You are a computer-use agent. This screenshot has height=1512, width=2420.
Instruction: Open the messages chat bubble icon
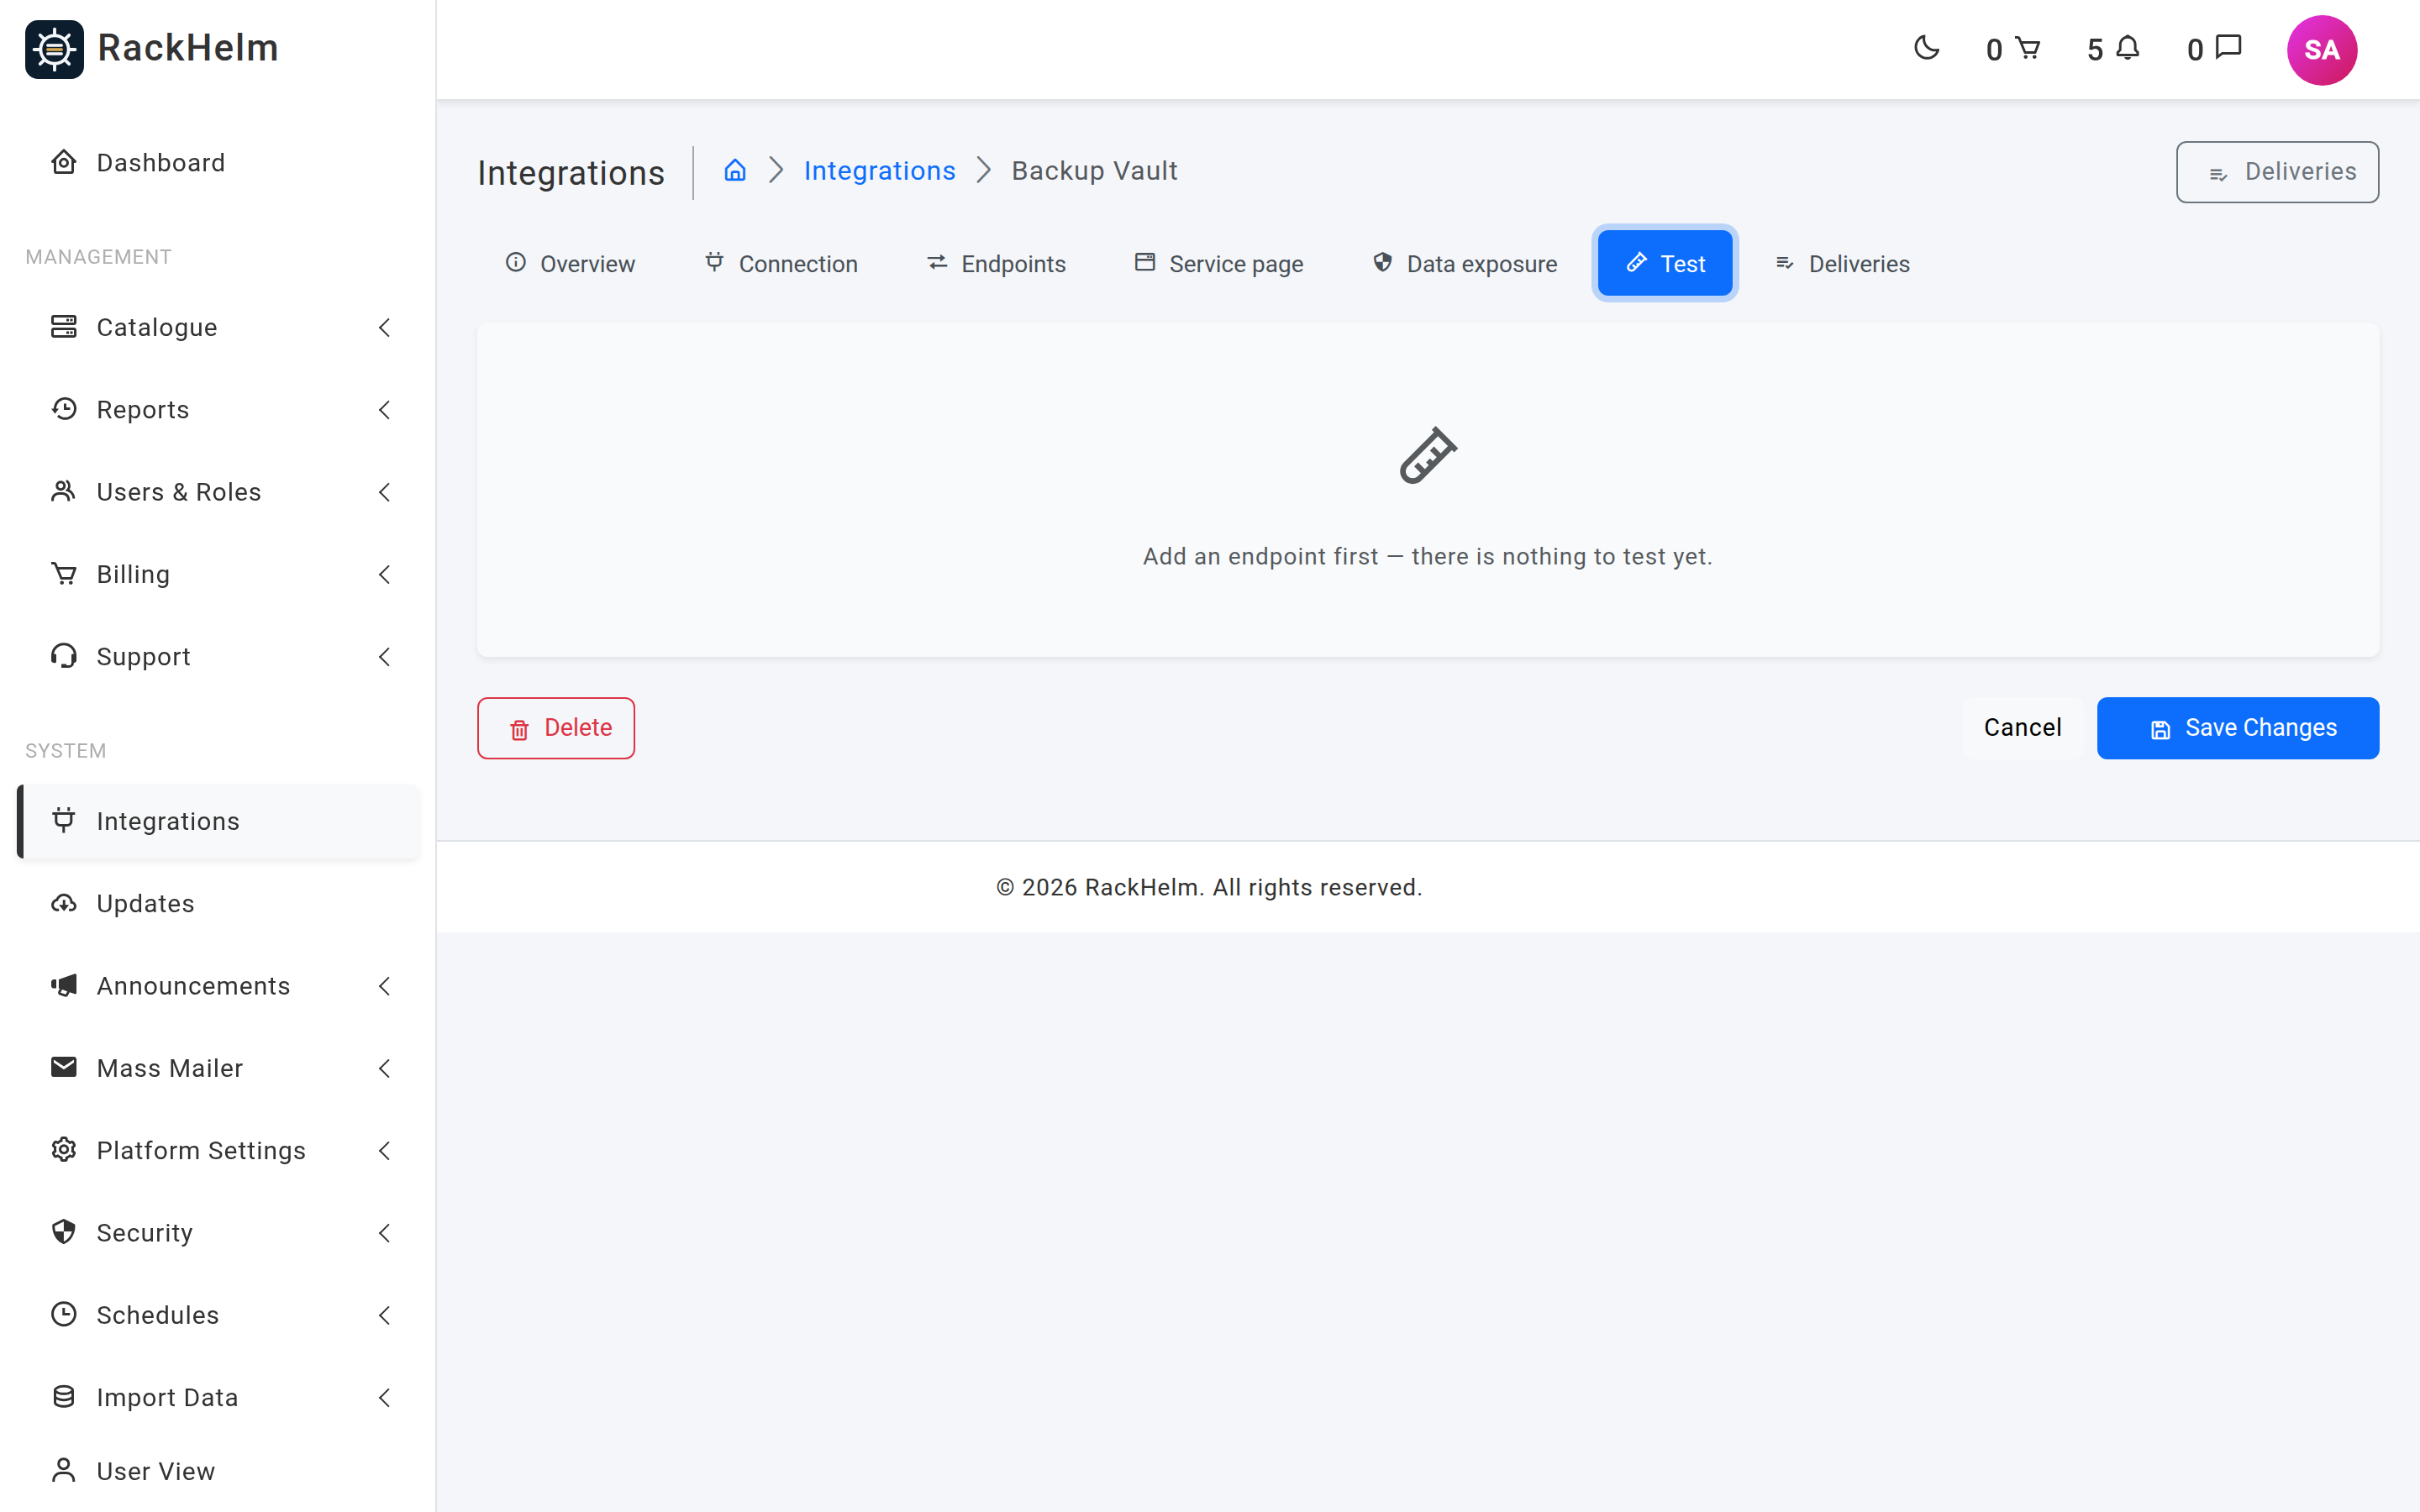click(2229, 48)
